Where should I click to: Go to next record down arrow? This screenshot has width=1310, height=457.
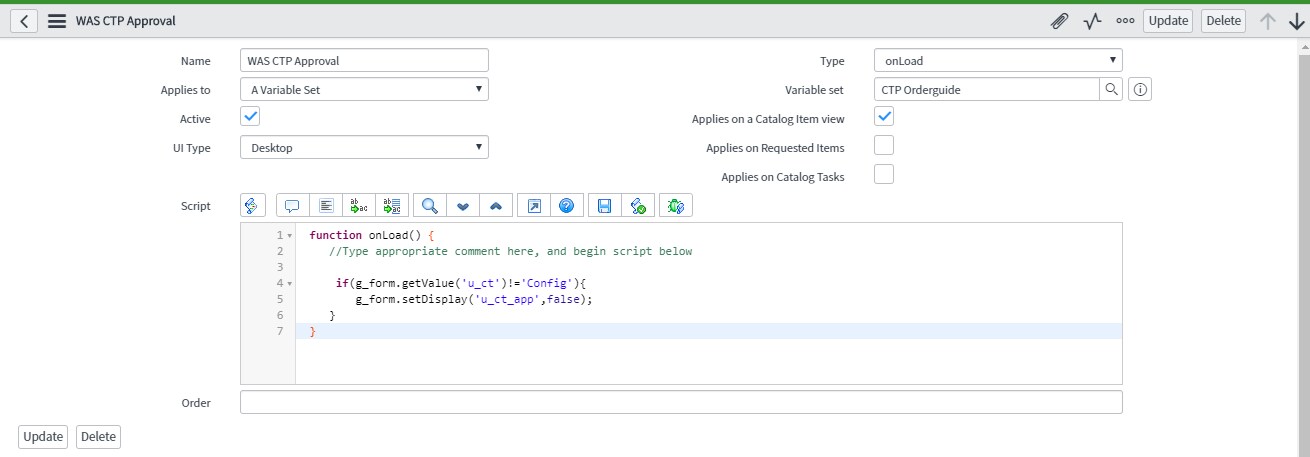pyautogui.click(x=1297, y=21)
